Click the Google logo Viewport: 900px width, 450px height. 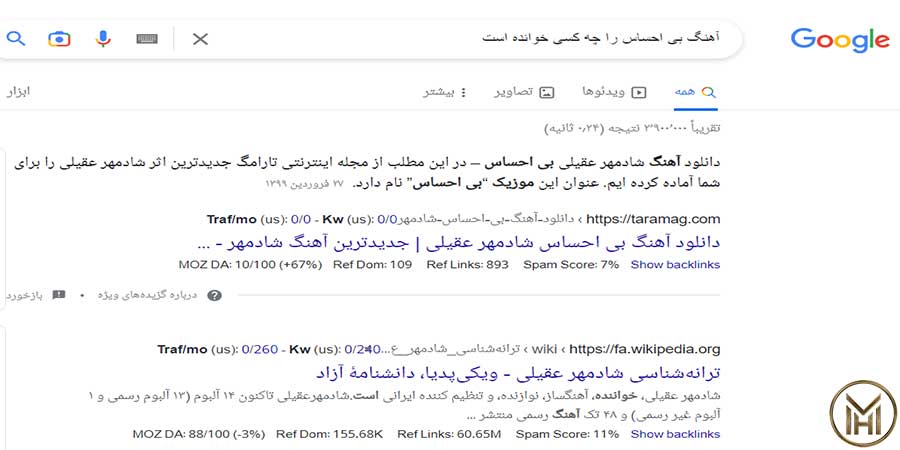coord(840,40)
